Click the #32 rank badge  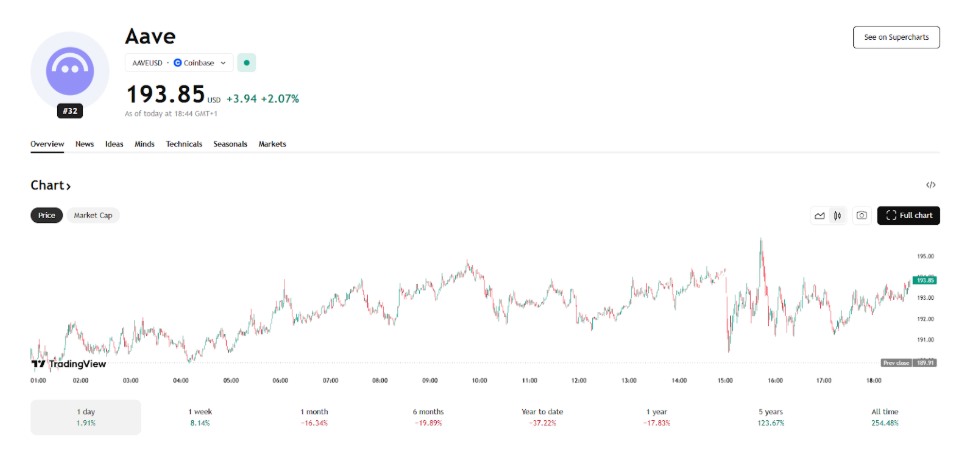[x=69, y=111]
